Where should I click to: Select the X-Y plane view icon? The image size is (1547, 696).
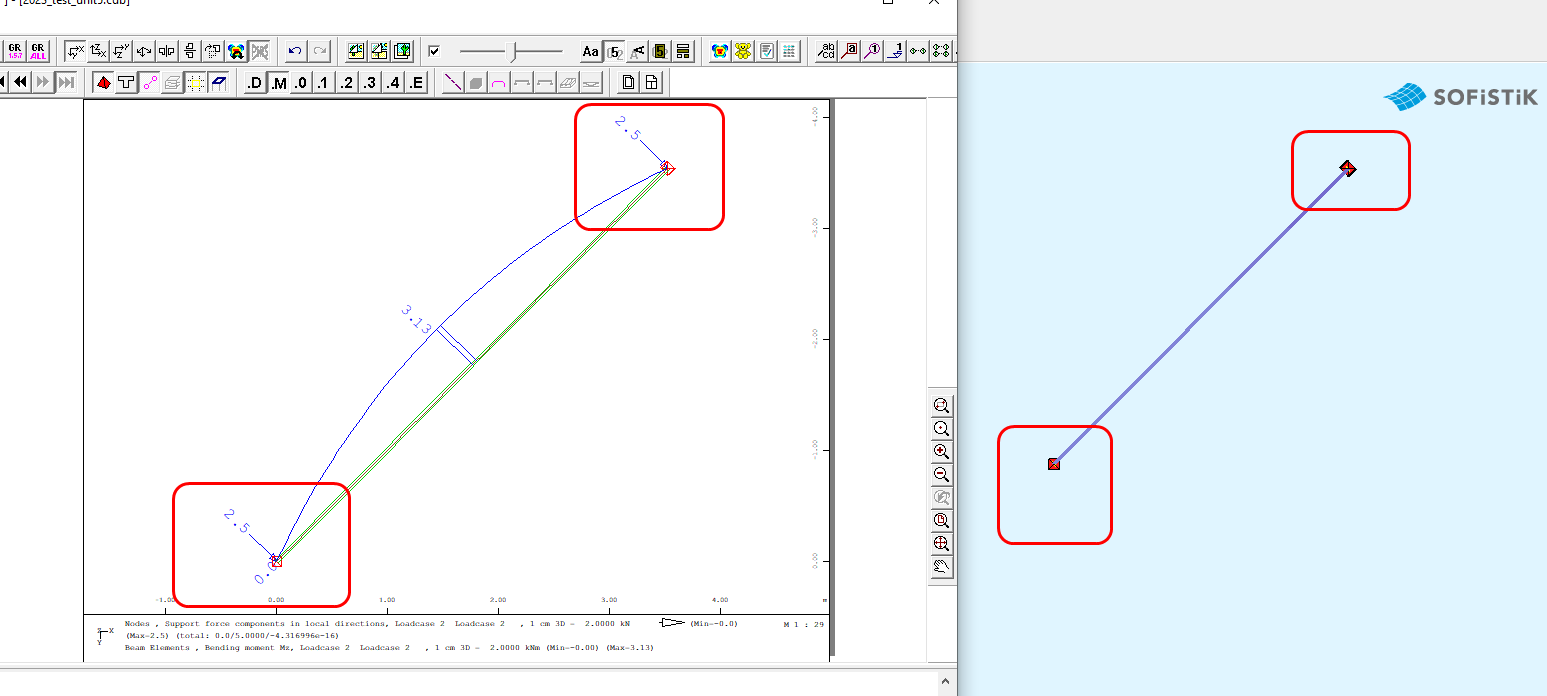pyautogui.click(x=76, y=51)
